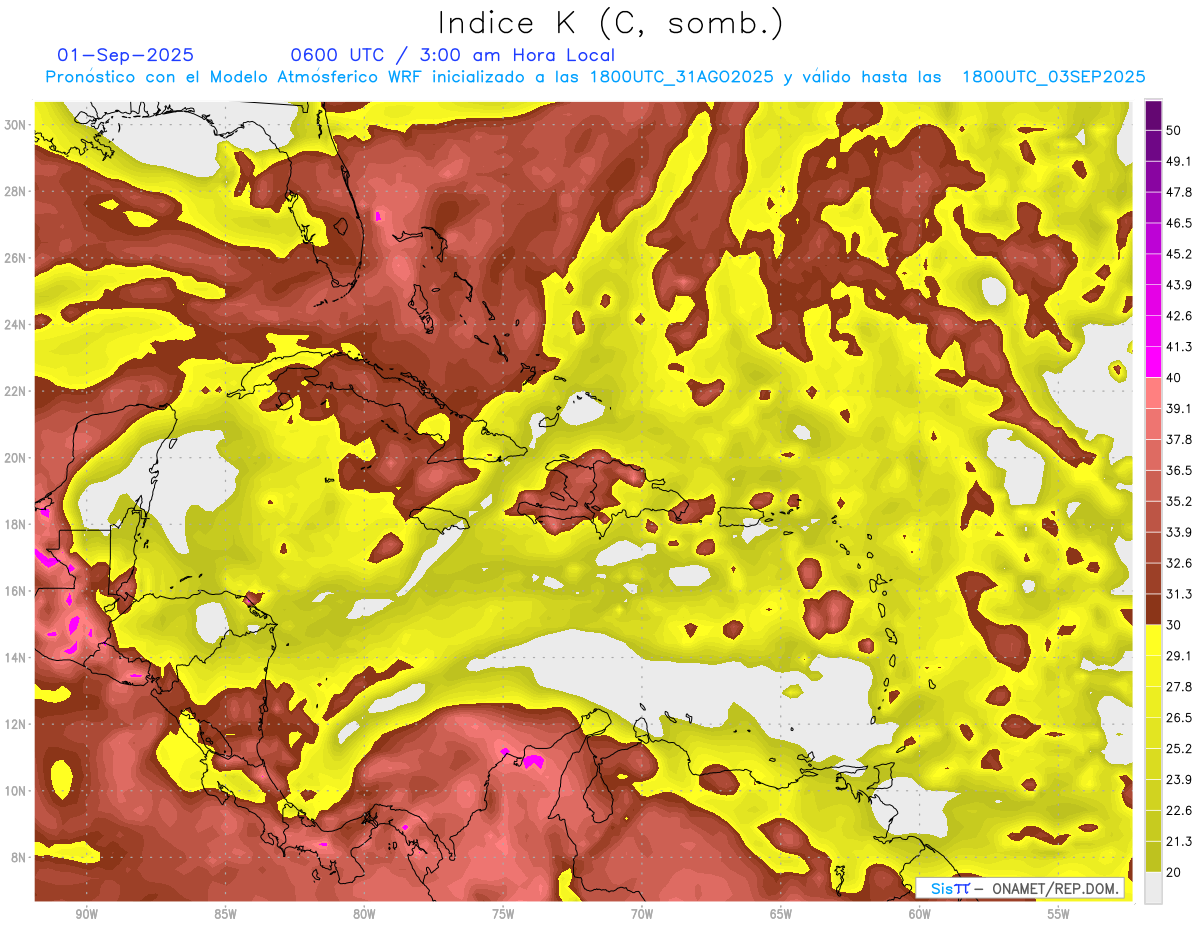Click the 60W longitude label
Viewport: 1200px width, 927px height.
click(x=920, y=914)
